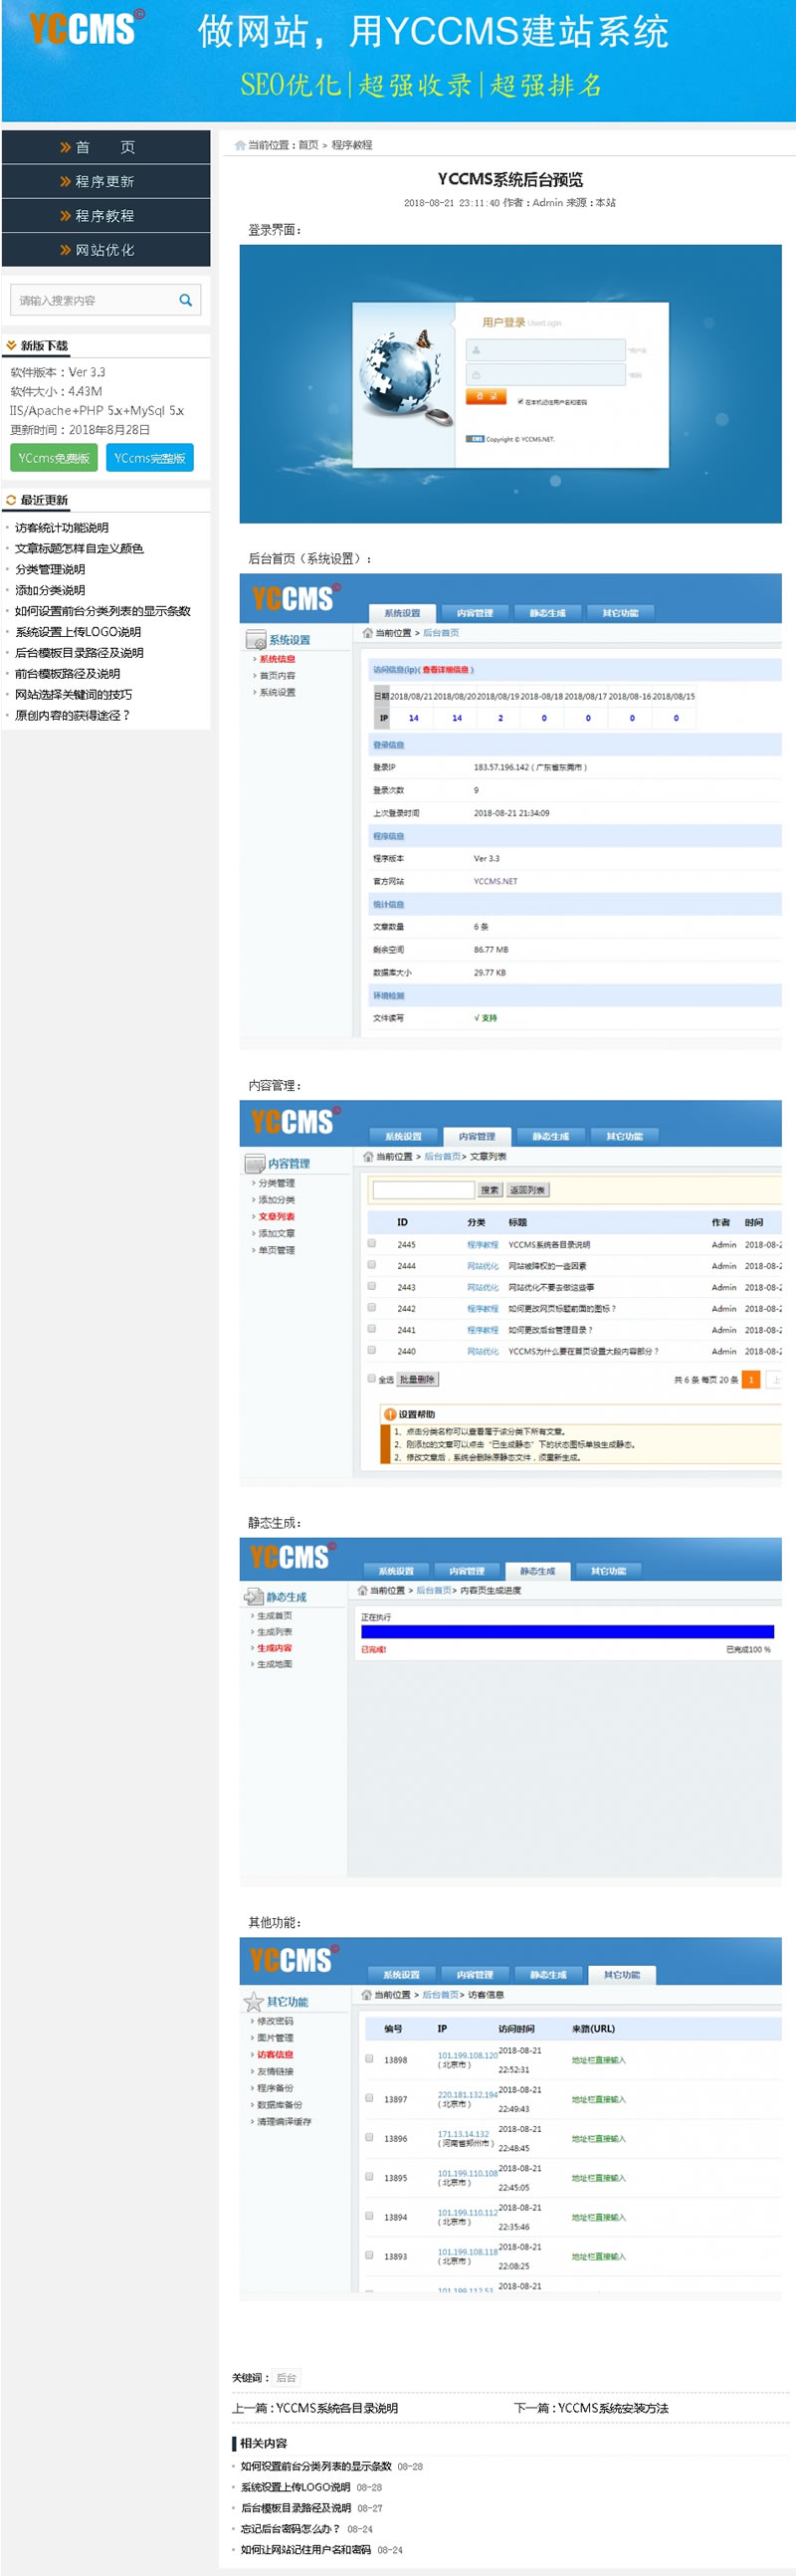
Task: Open the 程序更新 navigation item
Action: click(x=105, y=181)
